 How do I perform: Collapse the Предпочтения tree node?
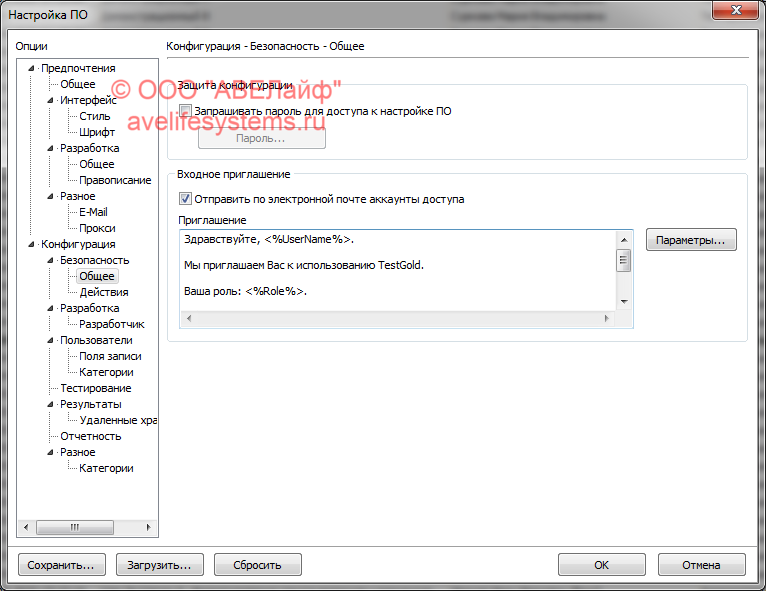click(31, 68)
